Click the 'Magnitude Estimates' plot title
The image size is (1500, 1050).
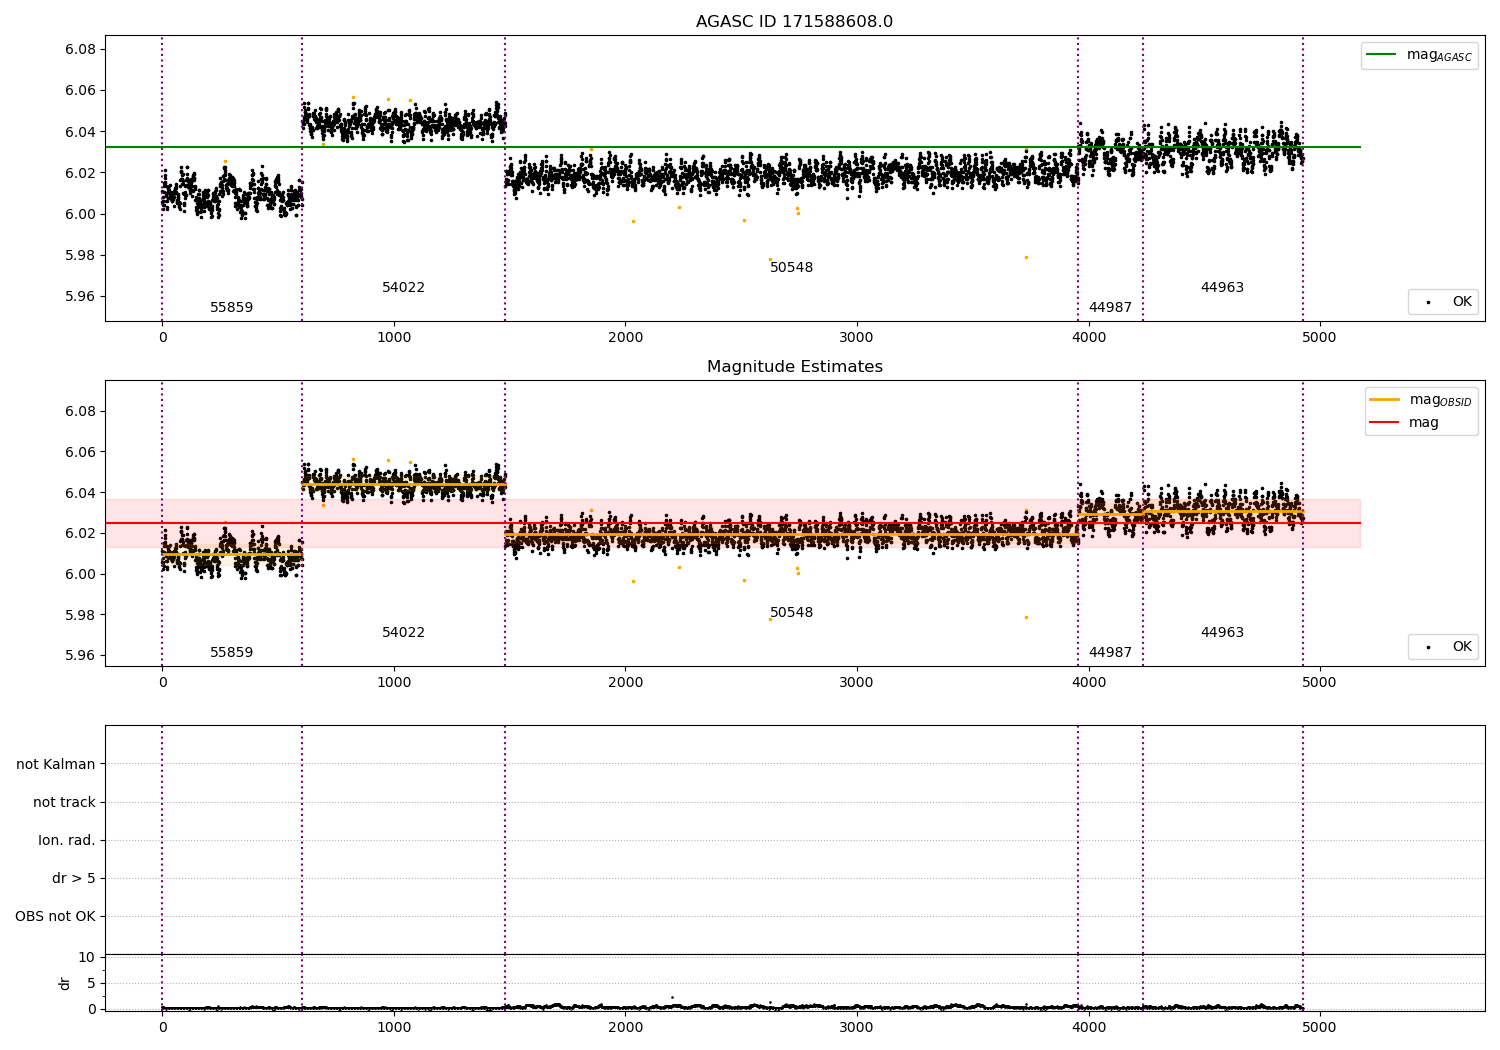[x=794, y=367]
